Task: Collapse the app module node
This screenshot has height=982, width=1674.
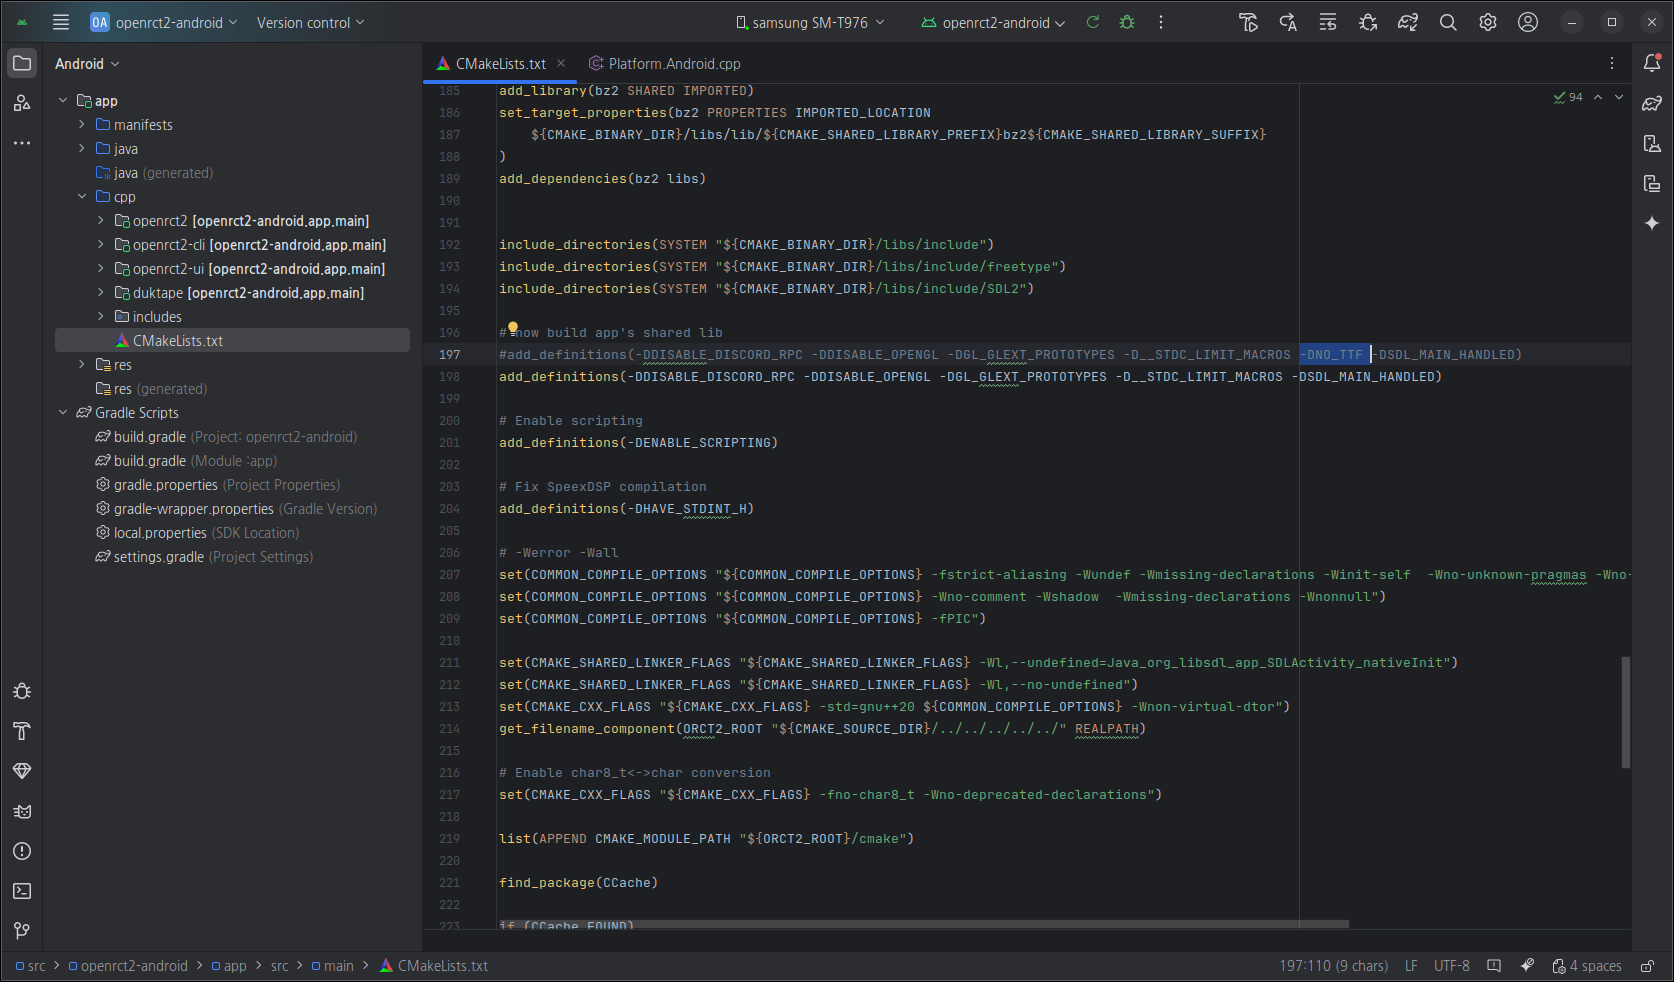Action: click(x=63, y=101)
